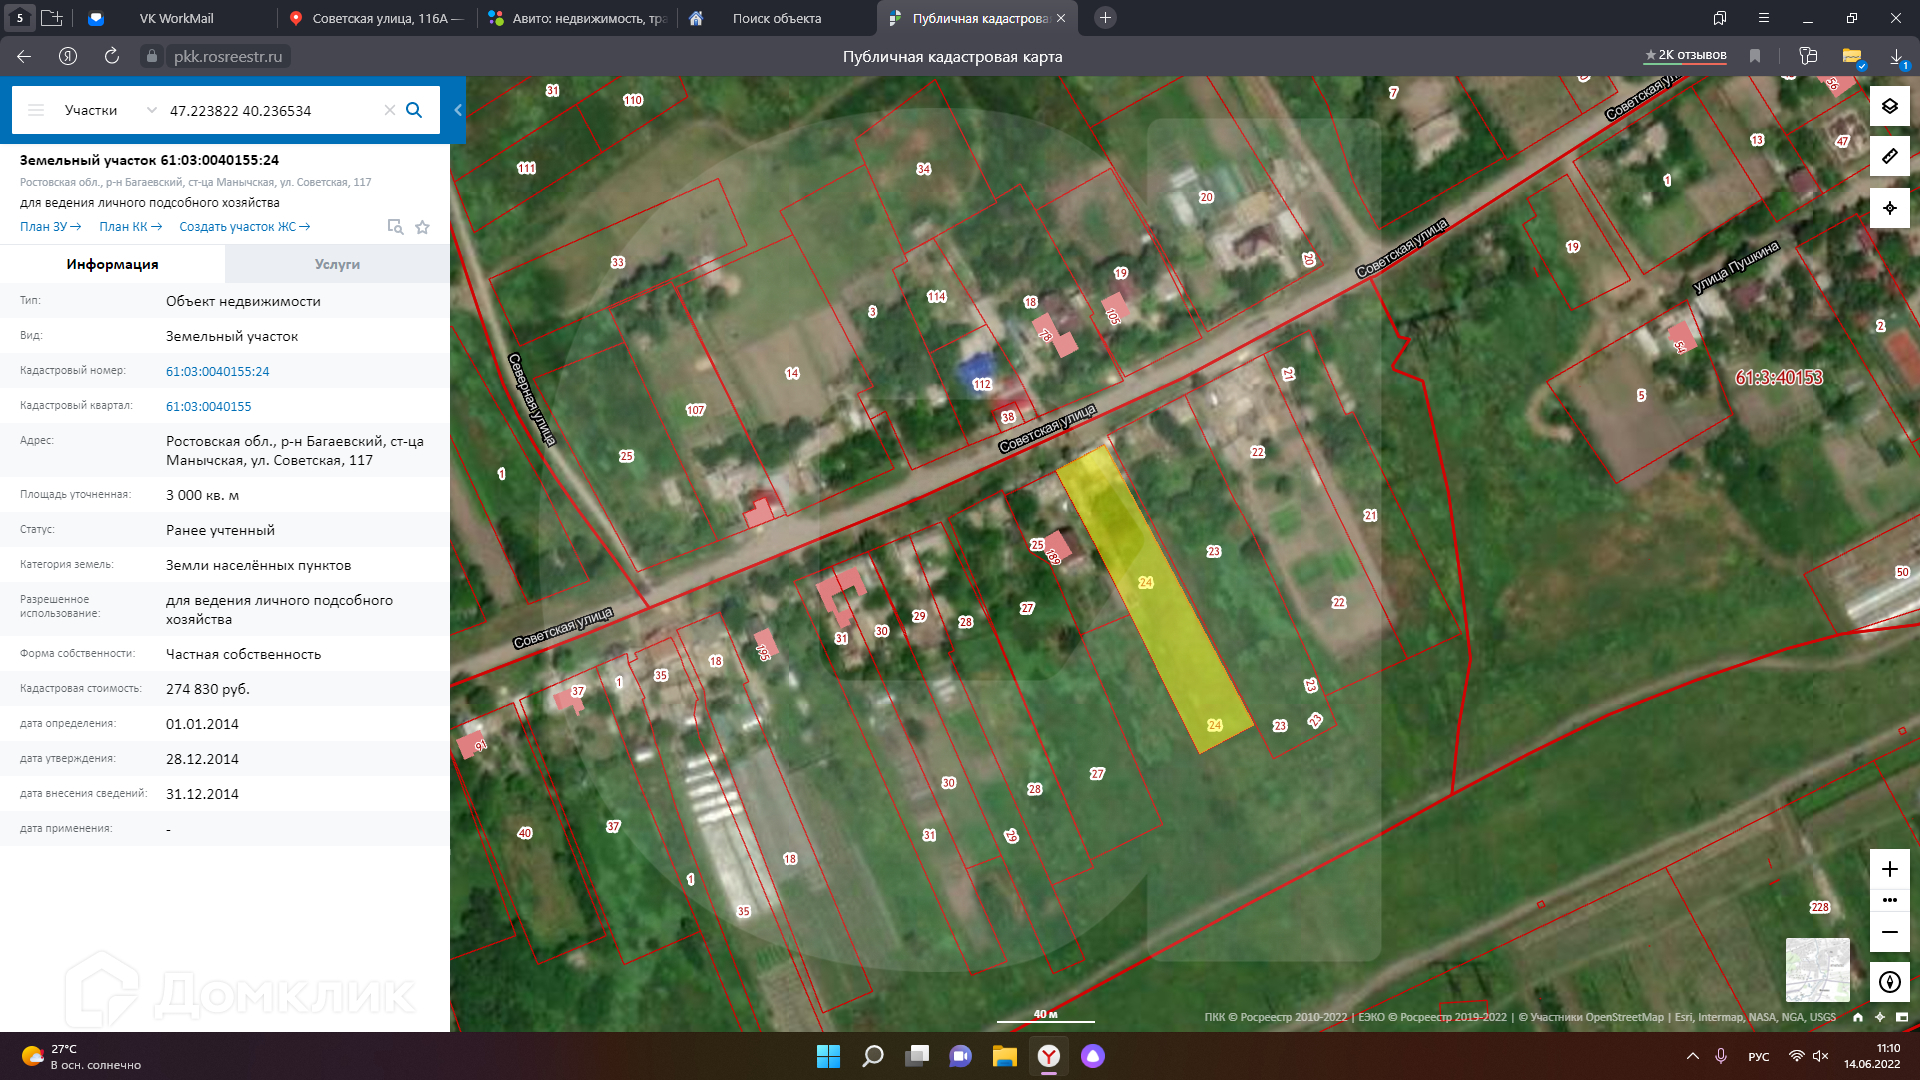
Task: Click the overview minimap thumbnail
Action: pyautogui.click(x=1817, y=969)
